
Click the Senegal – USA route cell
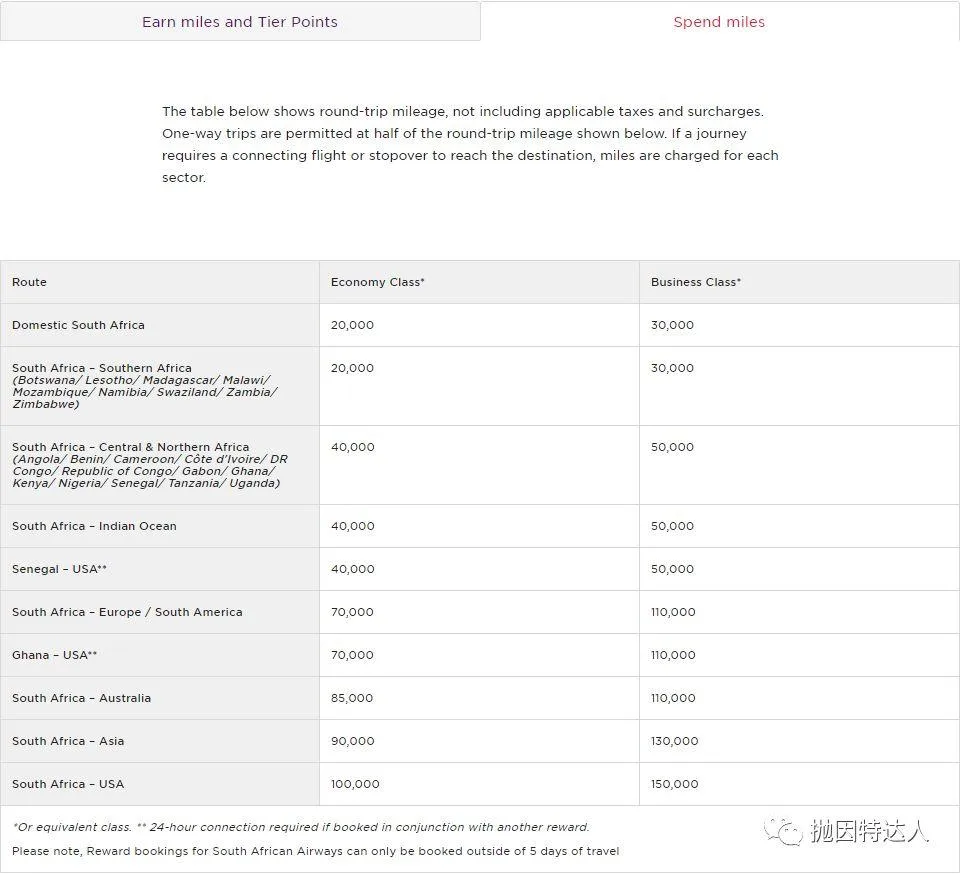pyautogui.click(x=59, y=569)
